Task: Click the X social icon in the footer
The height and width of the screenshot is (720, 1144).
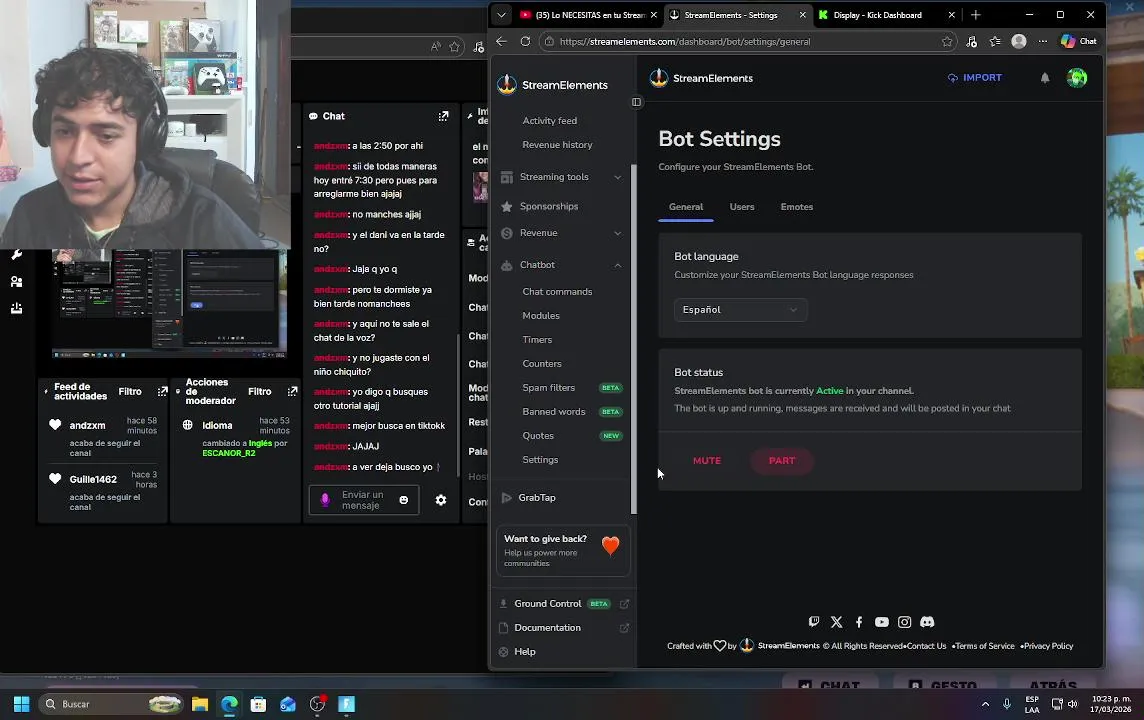Action: [x=836, y=622]
